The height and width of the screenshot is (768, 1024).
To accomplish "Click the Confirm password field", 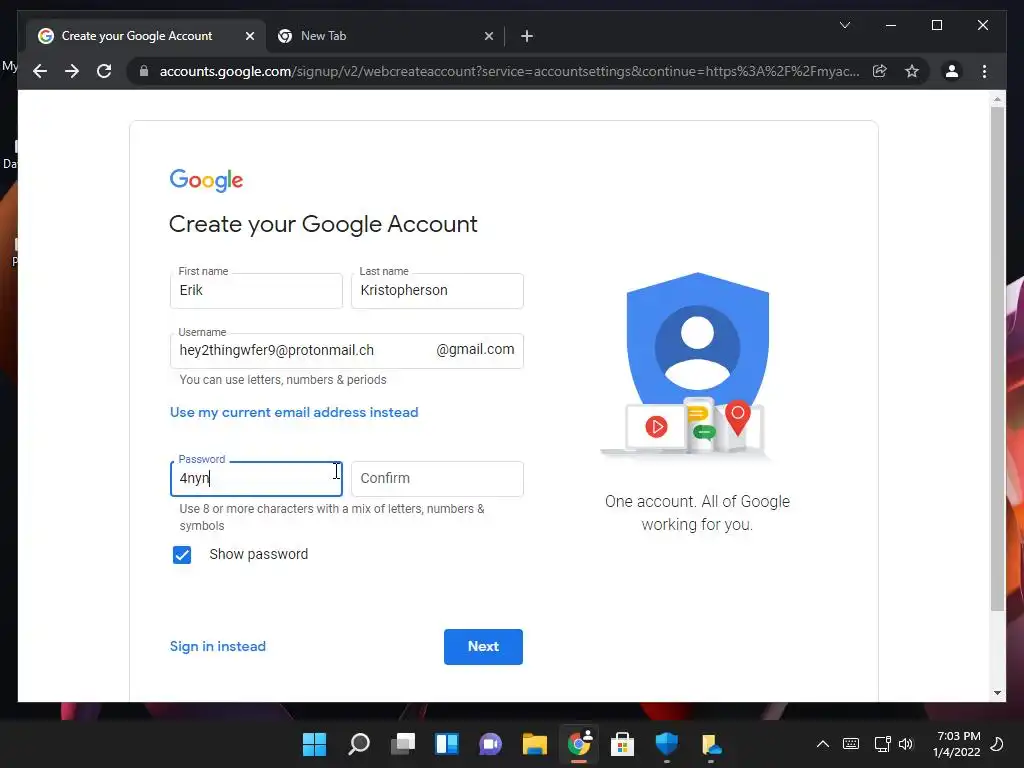I will tap(437, 479).
